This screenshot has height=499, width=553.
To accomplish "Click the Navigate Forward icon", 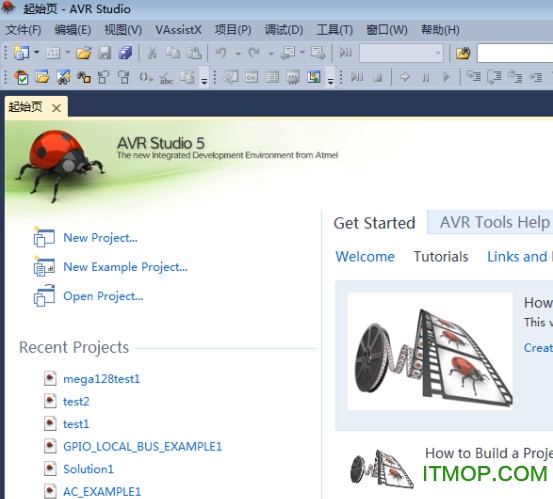I will (318, 53).
